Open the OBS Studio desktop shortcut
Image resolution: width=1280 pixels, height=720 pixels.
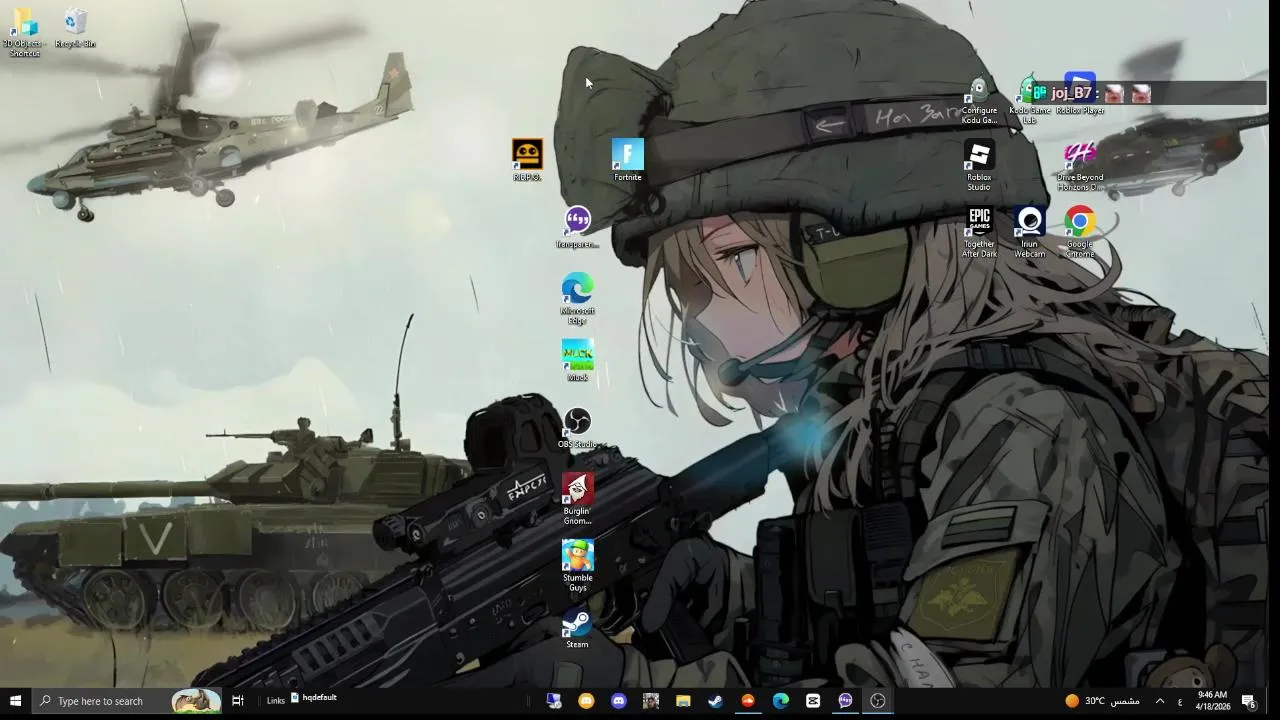tap(577, 428)
